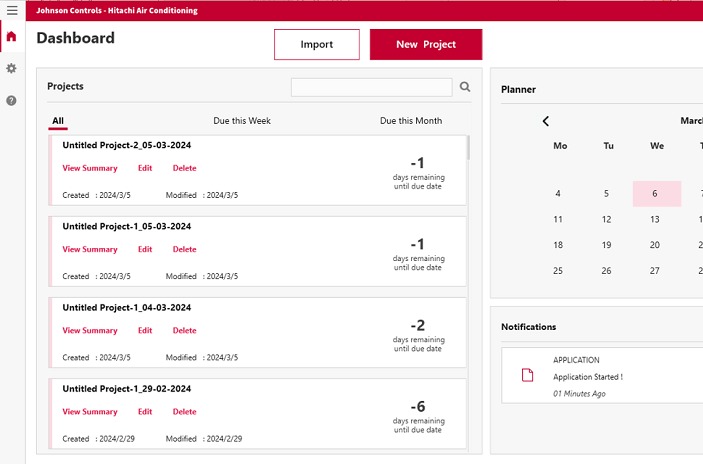Click the Help question mark icon

tap(11, 100)
